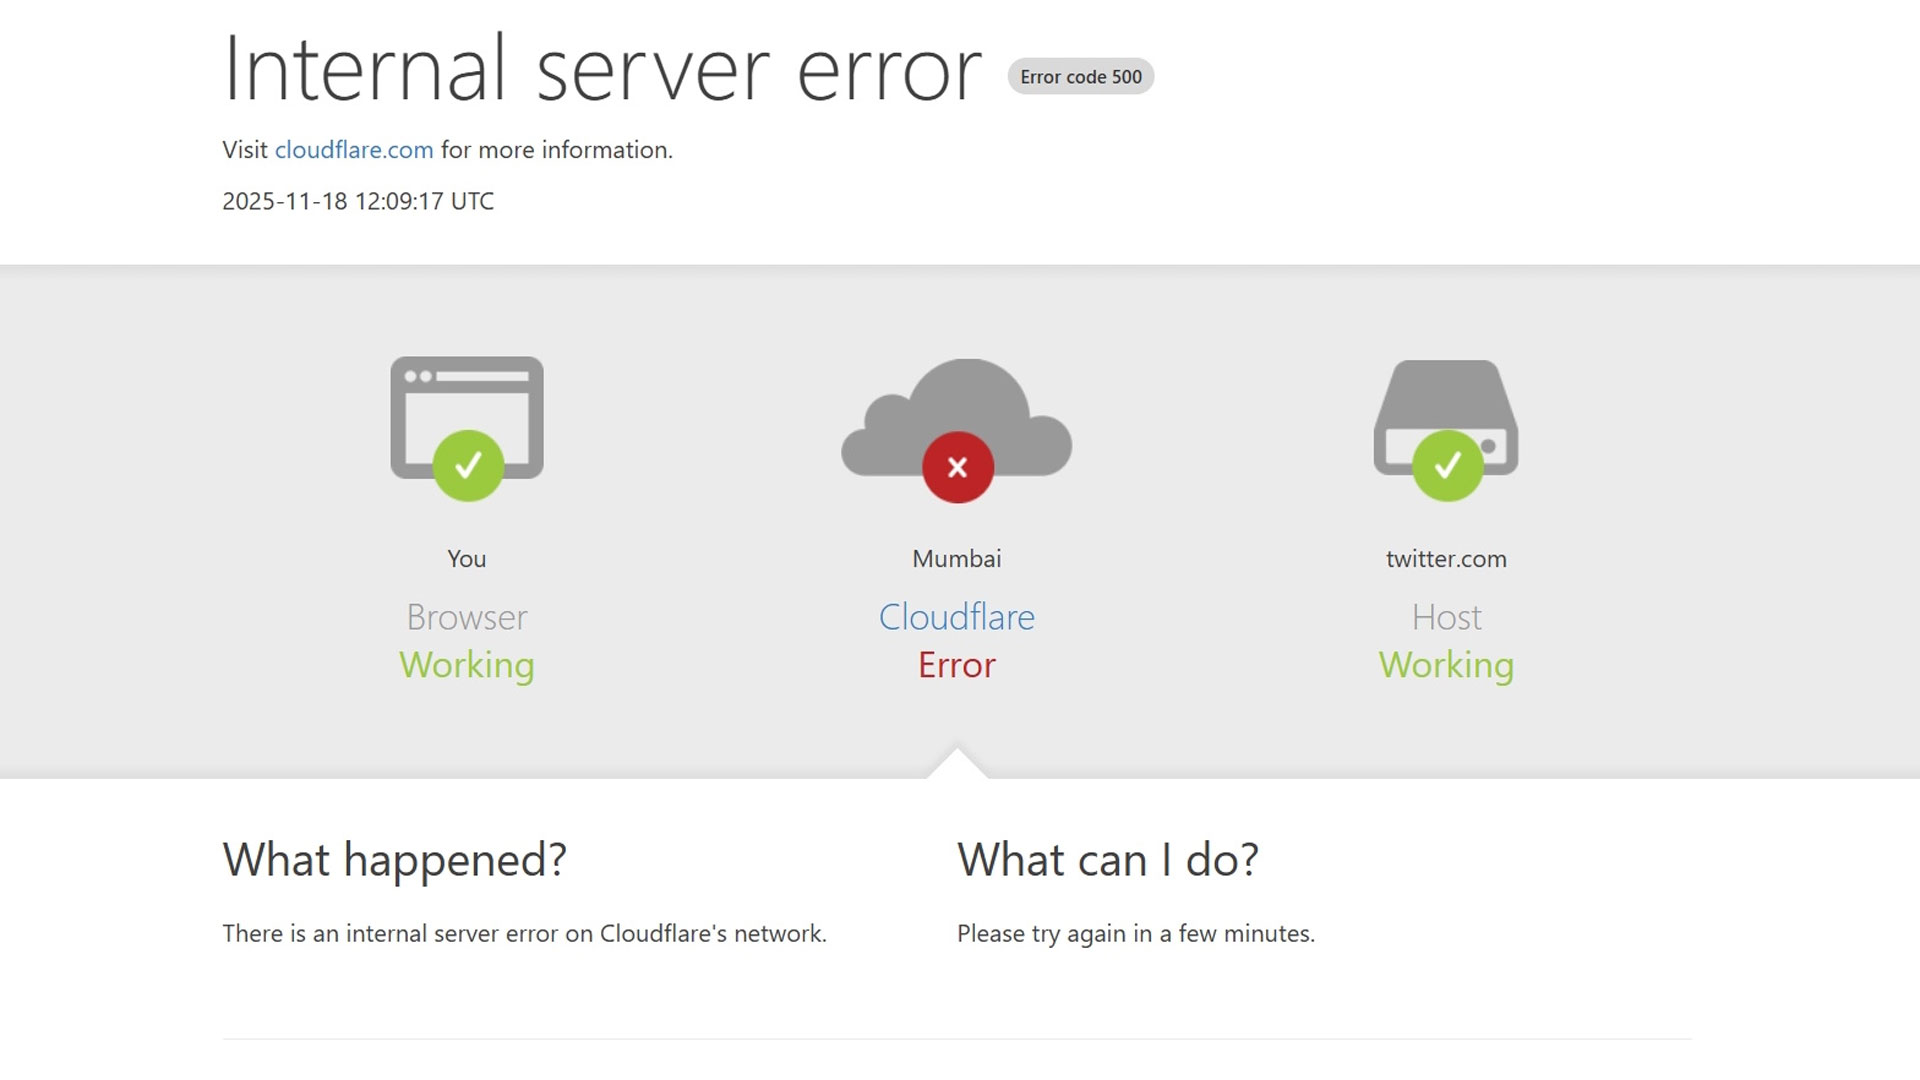Image resolution: width=1920 pixels, height=1080 pixels.
Task: Click the timestamp 2025-11-18 12:09:17 UTC
Action: pyautogui.click(x=358, y=201)
